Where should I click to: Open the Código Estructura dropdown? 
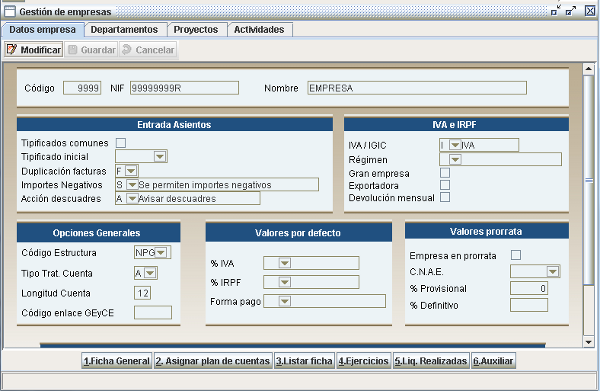pyautogui.click(x=161, y=253)
